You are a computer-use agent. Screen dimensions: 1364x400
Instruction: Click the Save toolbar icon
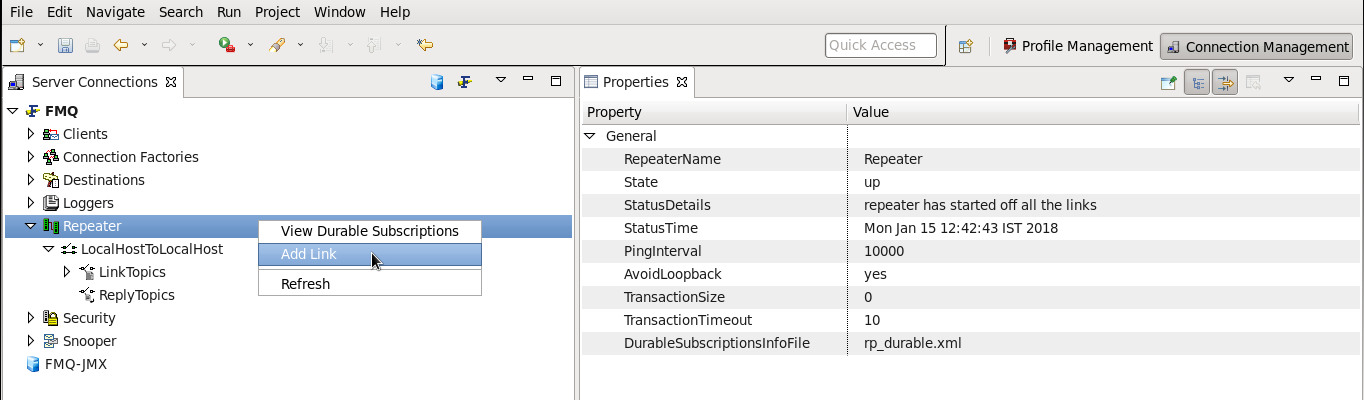65,45
